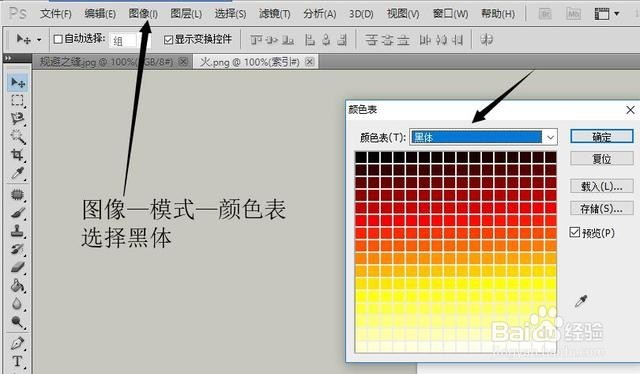Image resolution: width=640 pixels, height=374 pixels.
Task: Select the Move tool in the toolbox
Action: tap(17, 83)
